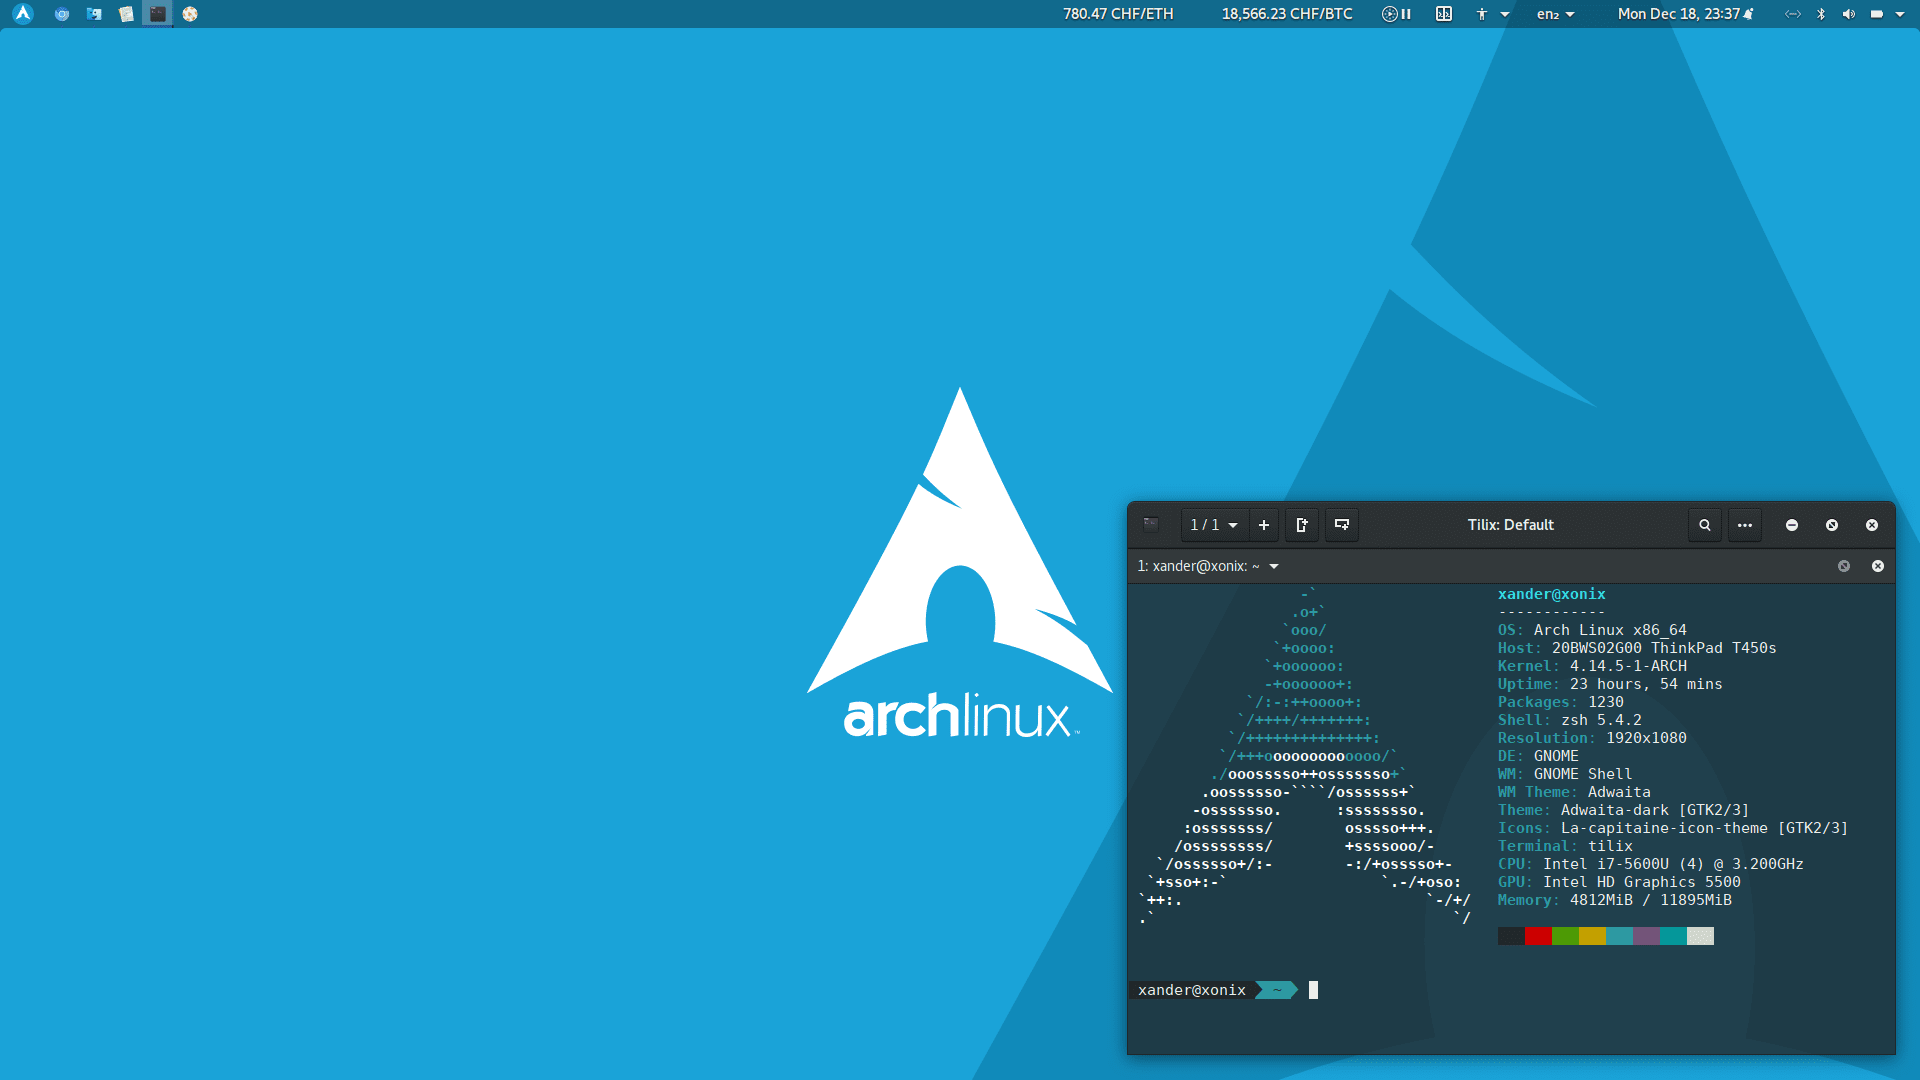This screenshot has height=1080, width=1920.
Task: Click the terminal cursor at the prompt
Action: coord(1313,990)
